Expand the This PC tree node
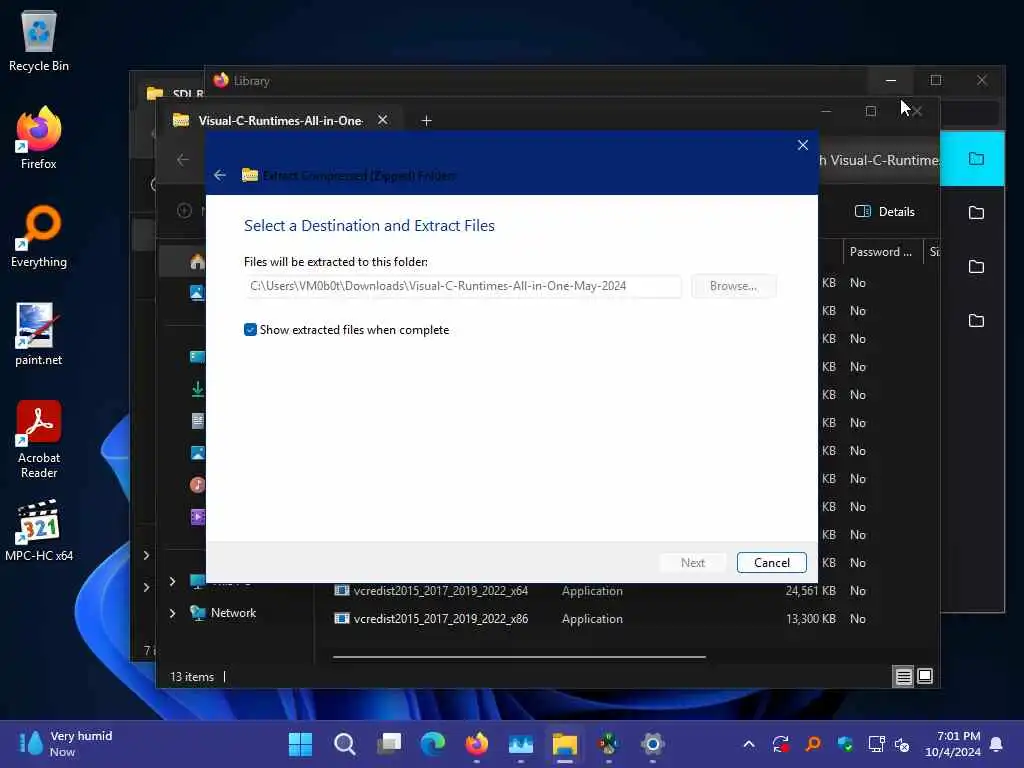 coord(172,581)
